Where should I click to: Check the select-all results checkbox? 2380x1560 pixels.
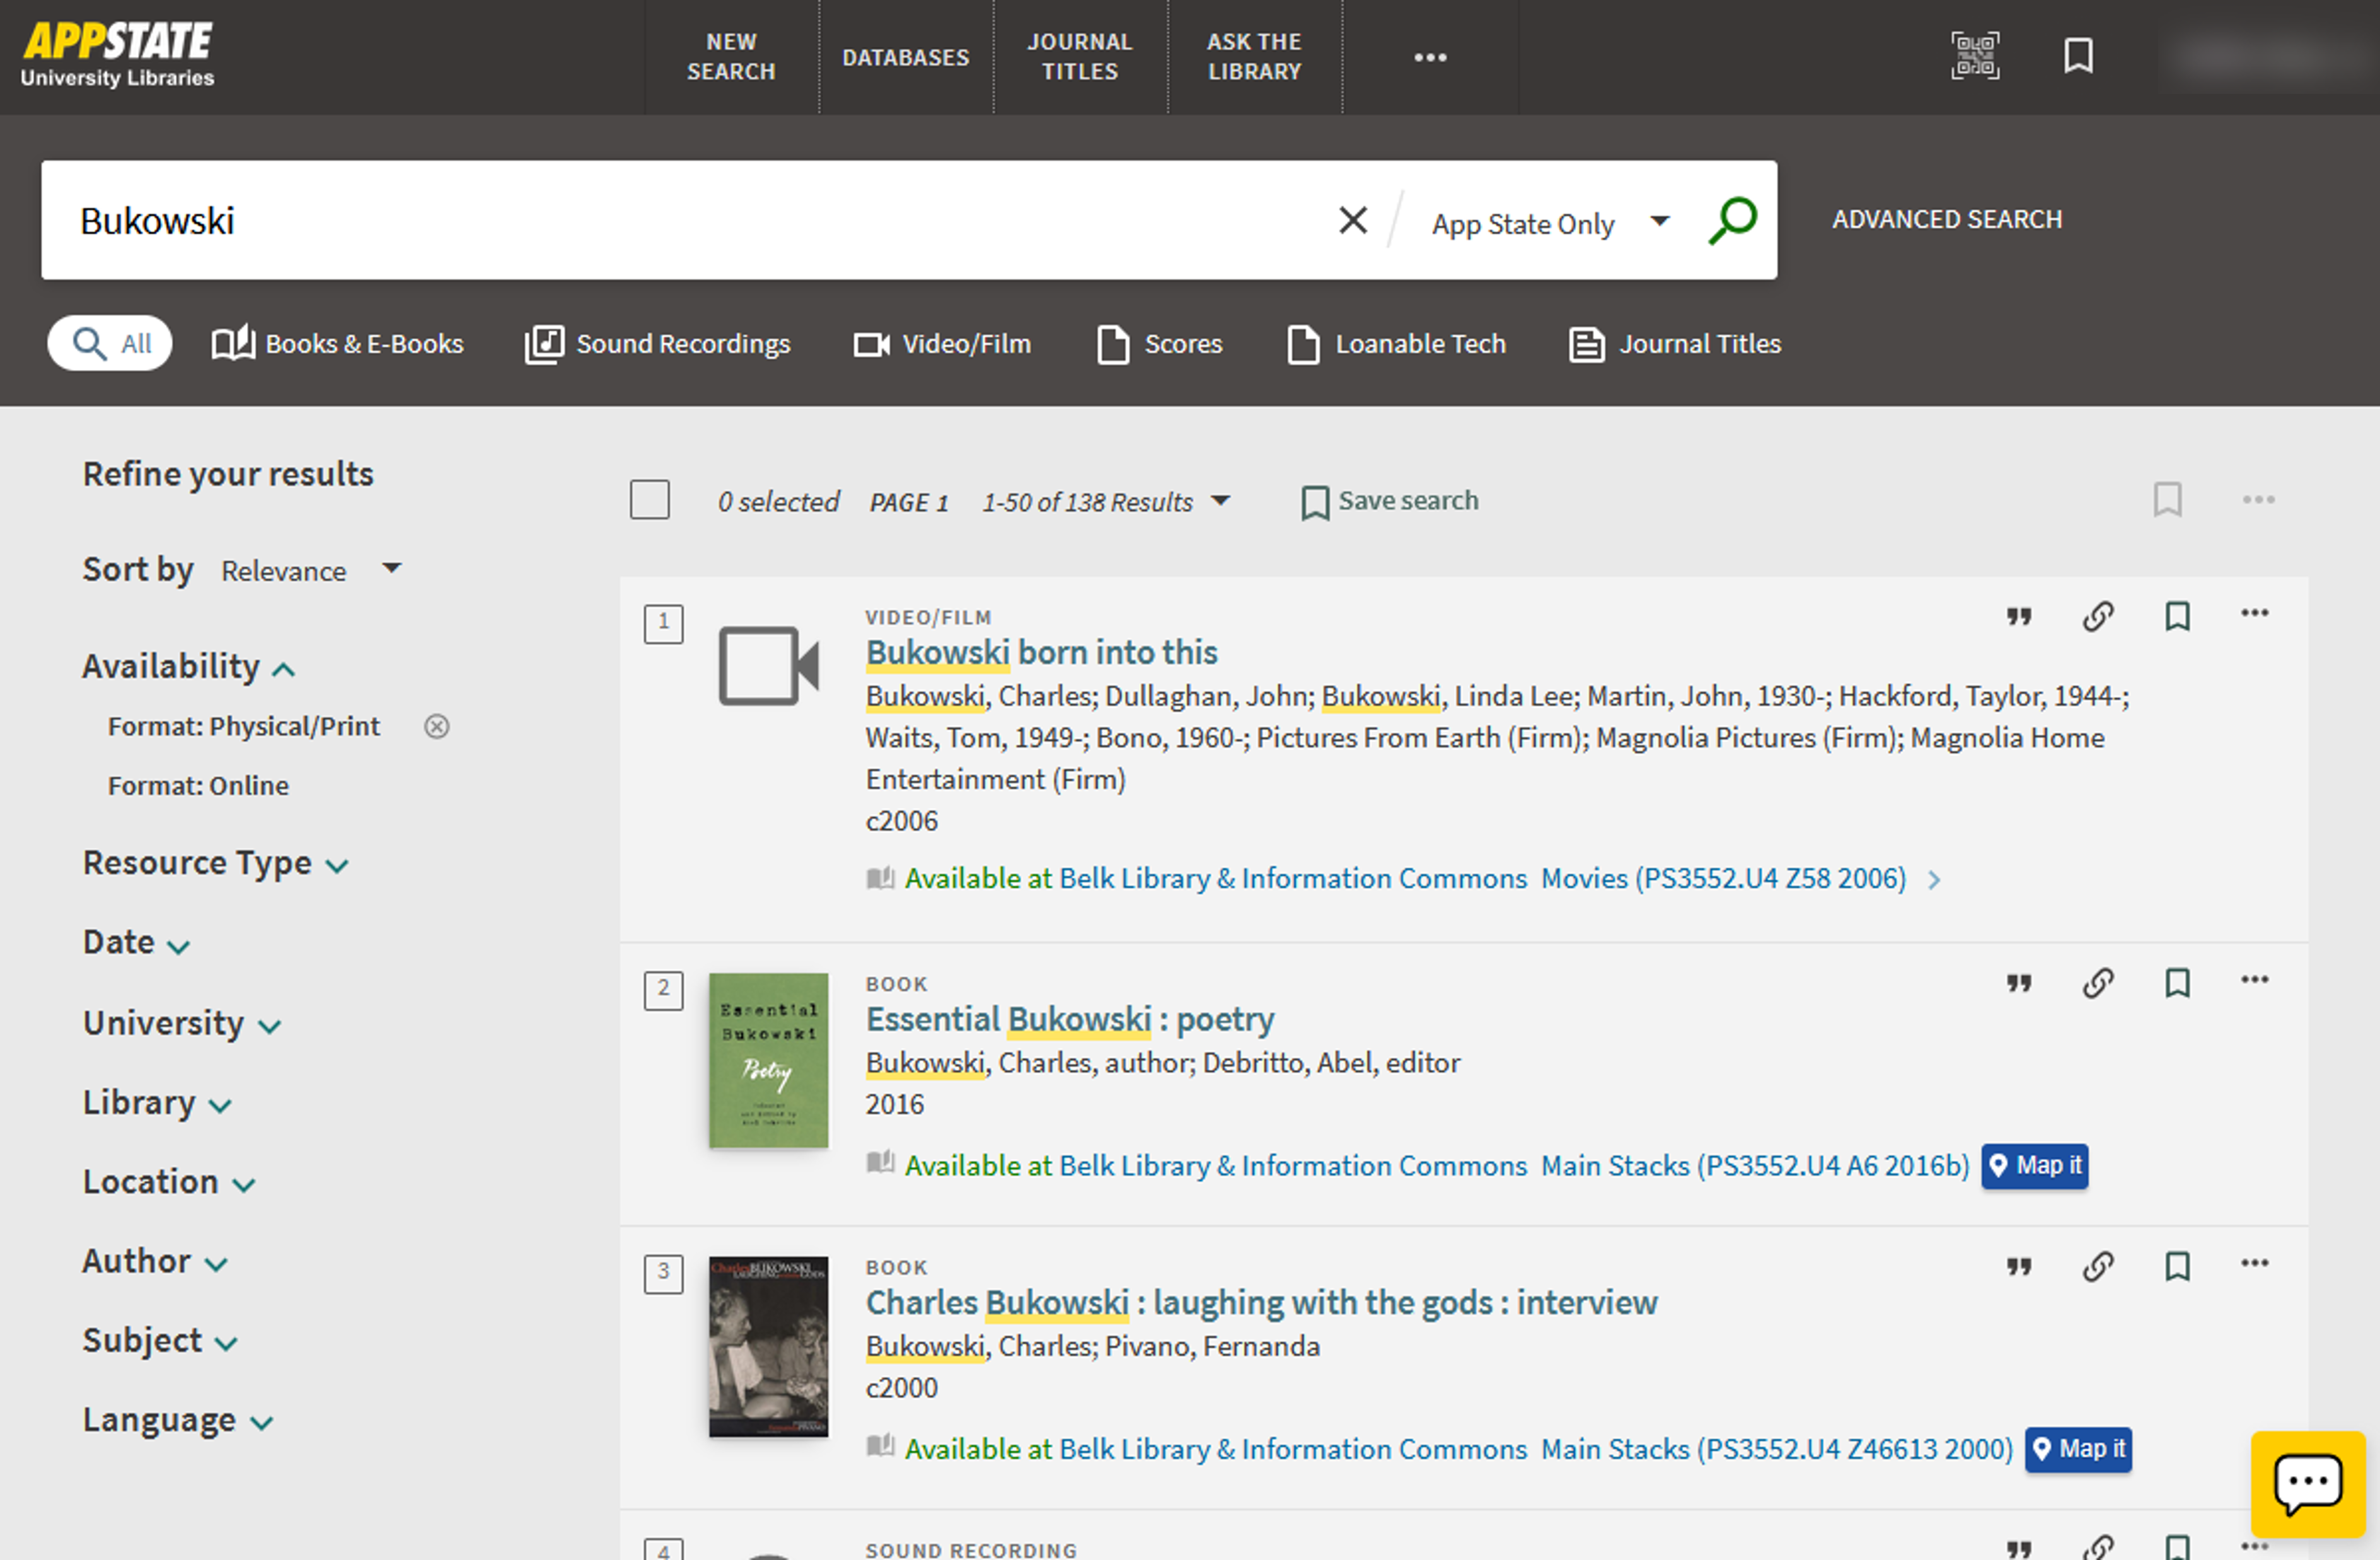pos(650,500)
